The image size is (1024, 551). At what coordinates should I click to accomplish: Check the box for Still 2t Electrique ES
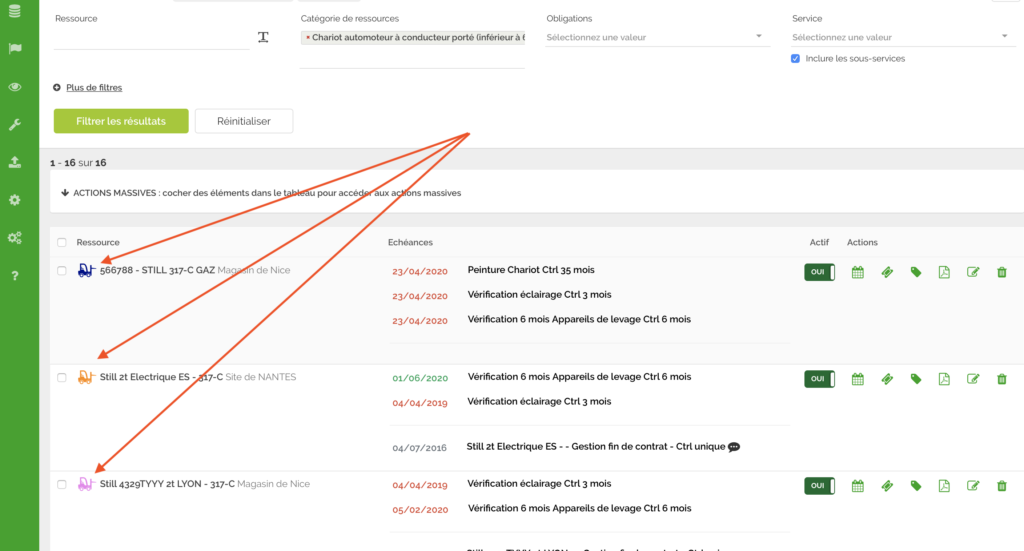click(62, 378)
